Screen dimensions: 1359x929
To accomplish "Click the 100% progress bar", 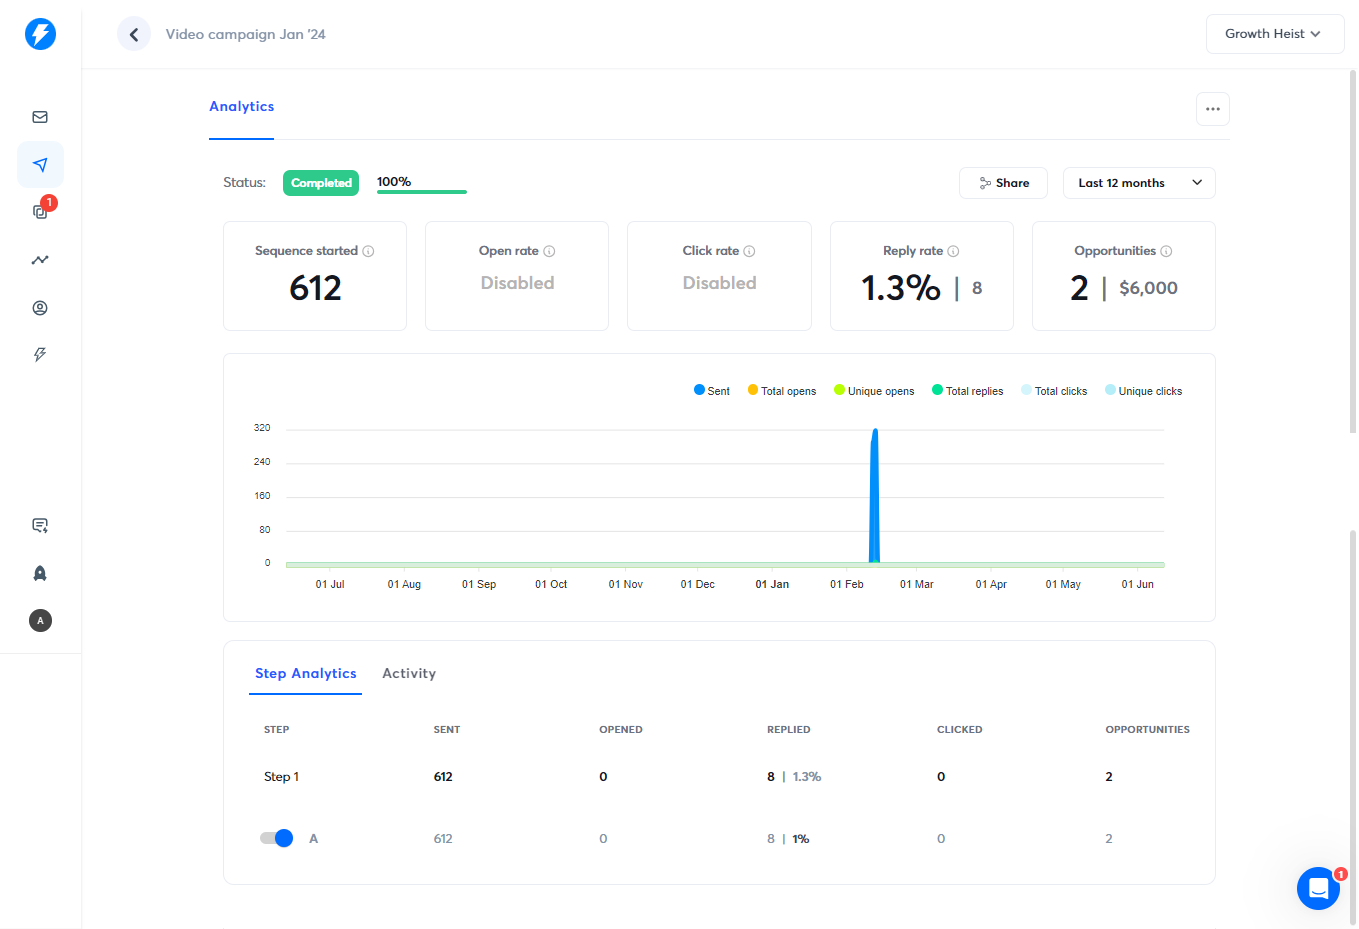I will (421, 190).
